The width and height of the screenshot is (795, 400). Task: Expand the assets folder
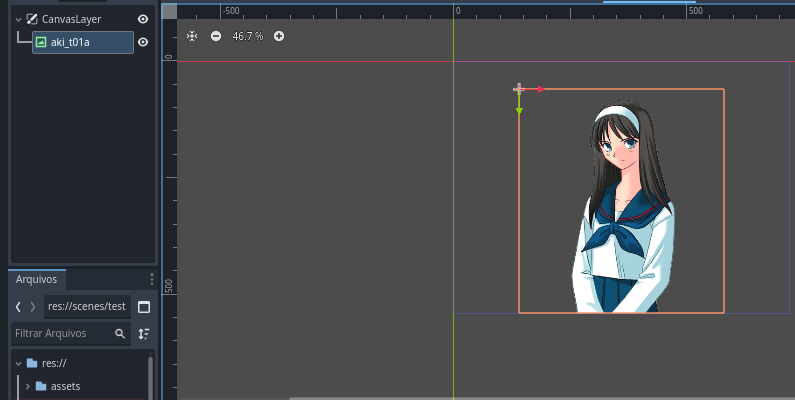click(x=27, y=386)
